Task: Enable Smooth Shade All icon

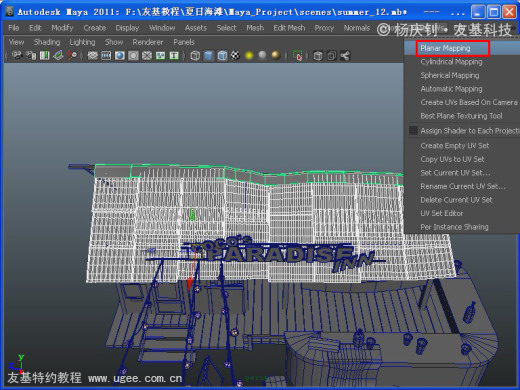Action: 209,55
